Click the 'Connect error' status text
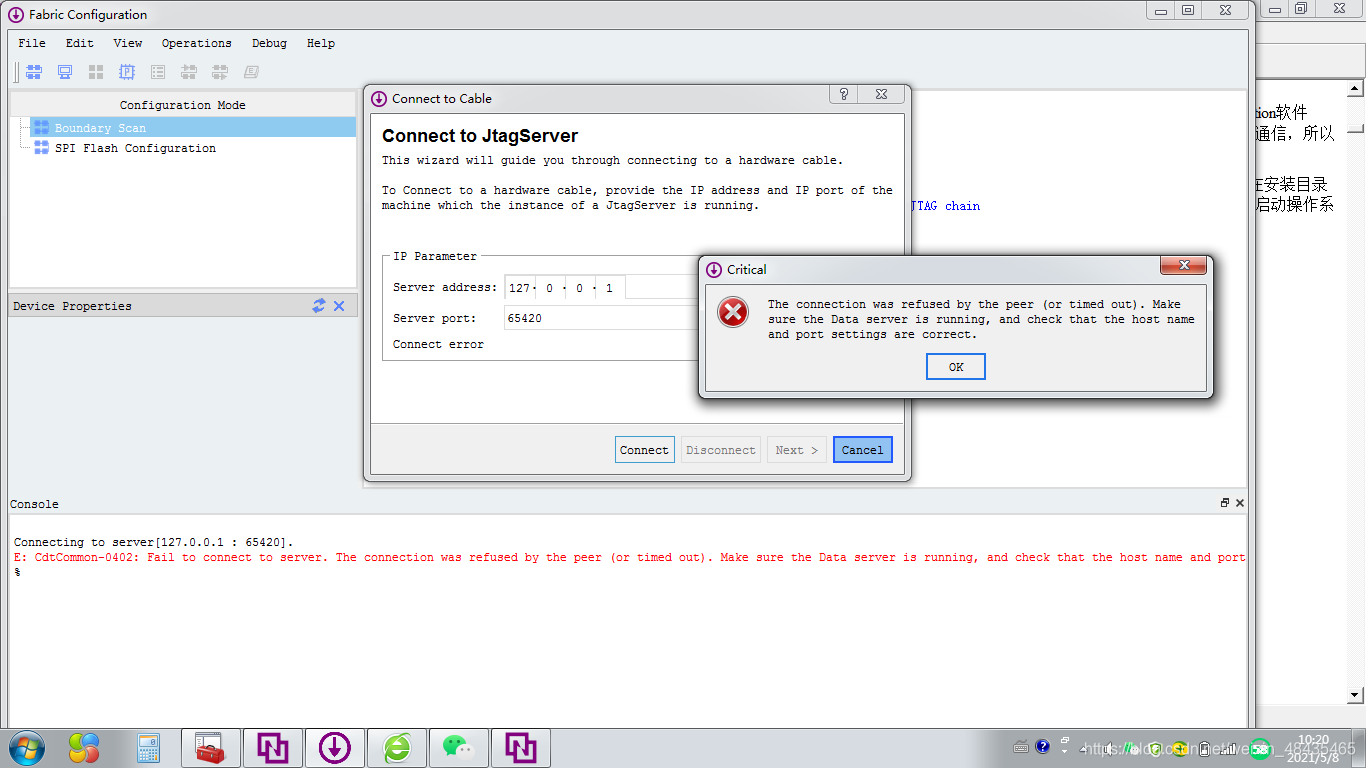 [x=438, y=344]
